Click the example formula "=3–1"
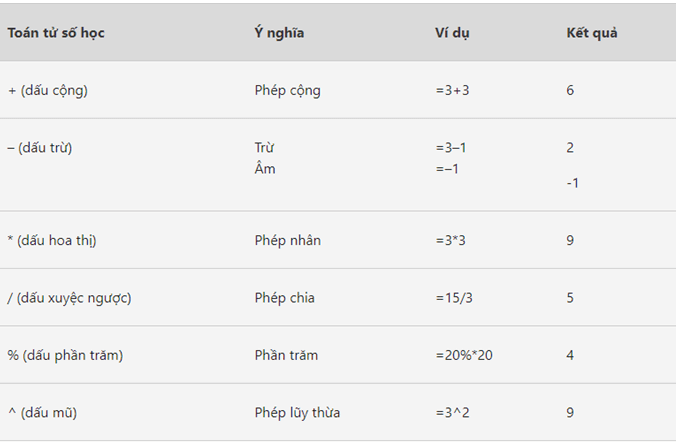Image resolution: width=680 pixels, height=442 pixels. tap(451, 148)
